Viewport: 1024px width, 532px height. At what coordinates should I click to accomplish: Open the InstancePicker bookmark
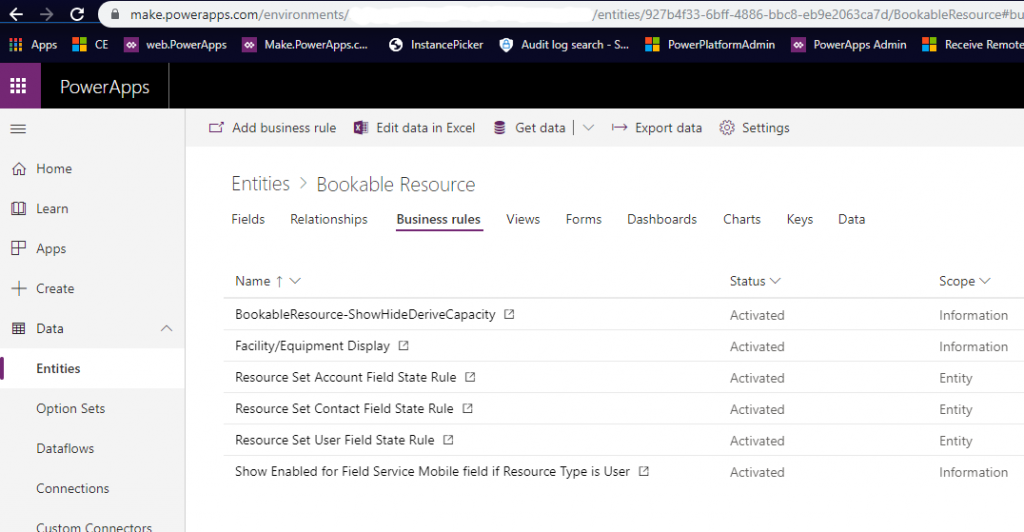coord(436,44)
